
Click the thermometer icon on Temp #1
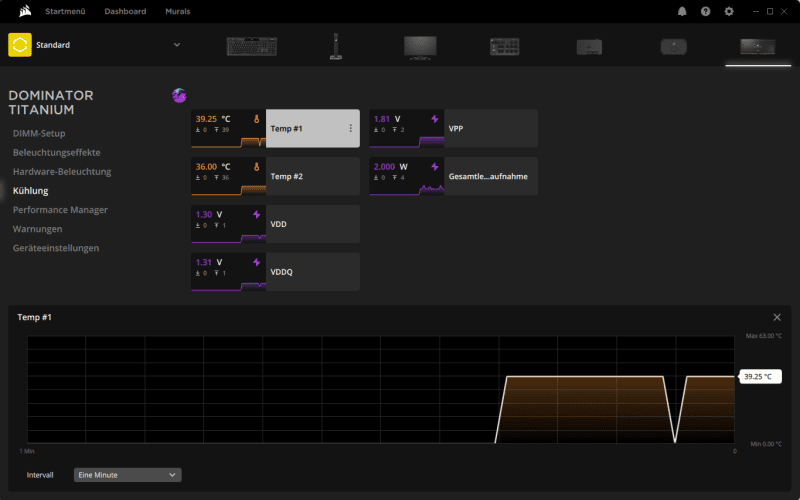pos(257,119)
